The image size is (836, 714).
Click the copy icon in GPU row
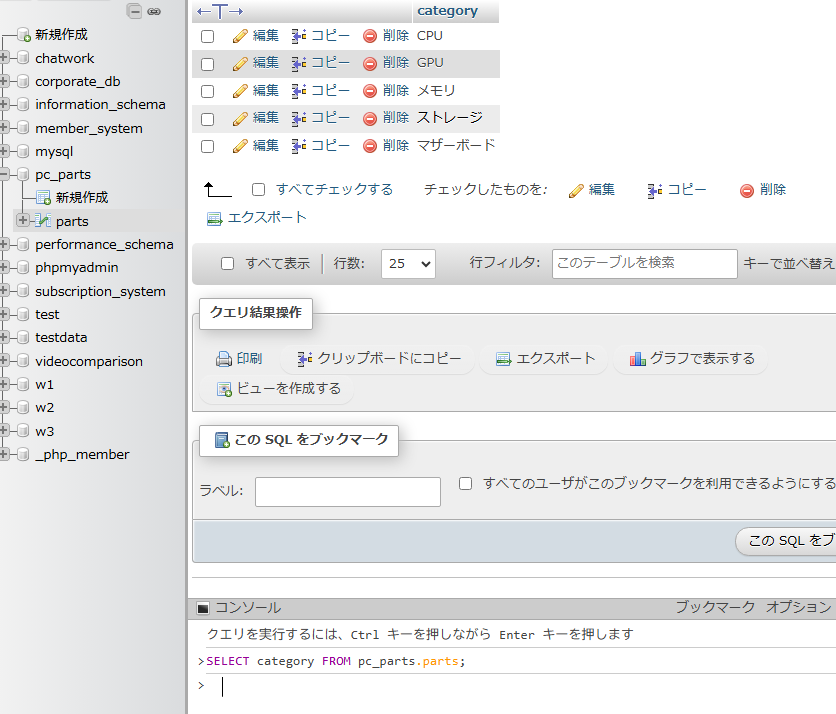click(x=299, y=63)
